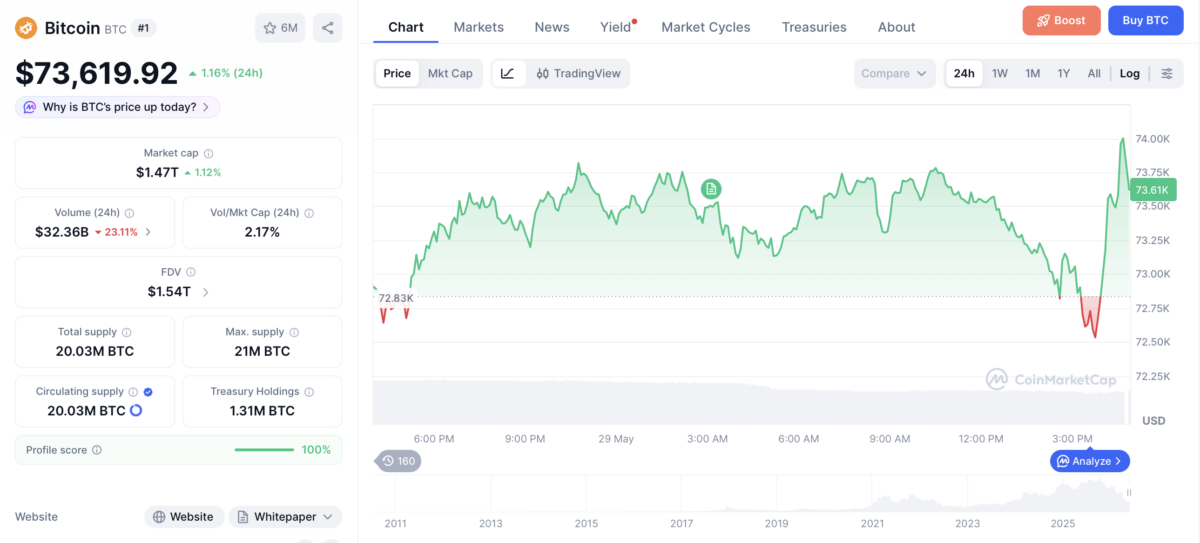Click the verified badge near Circulating supply
The image size is (1200, 543).
pyautogui.click(x=148, y=392)
